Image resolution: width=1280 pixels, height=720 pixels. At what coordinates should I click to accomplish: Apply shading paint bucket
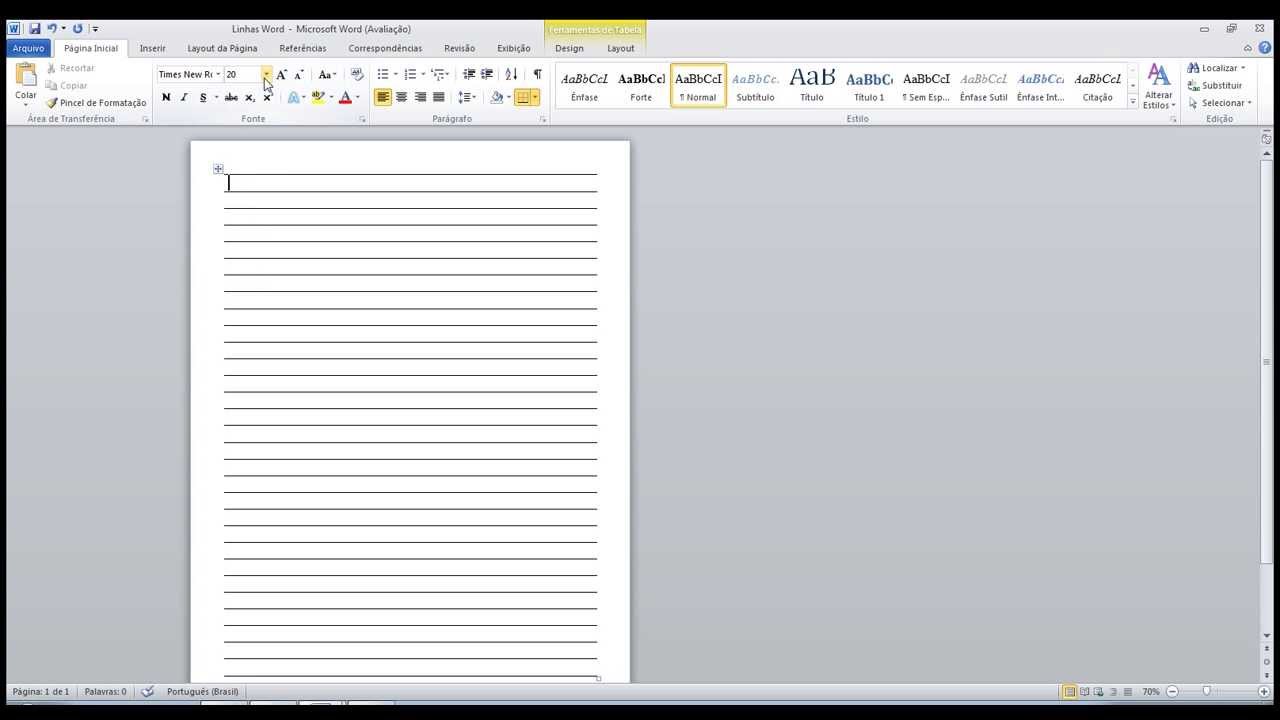tap(496, 97)
